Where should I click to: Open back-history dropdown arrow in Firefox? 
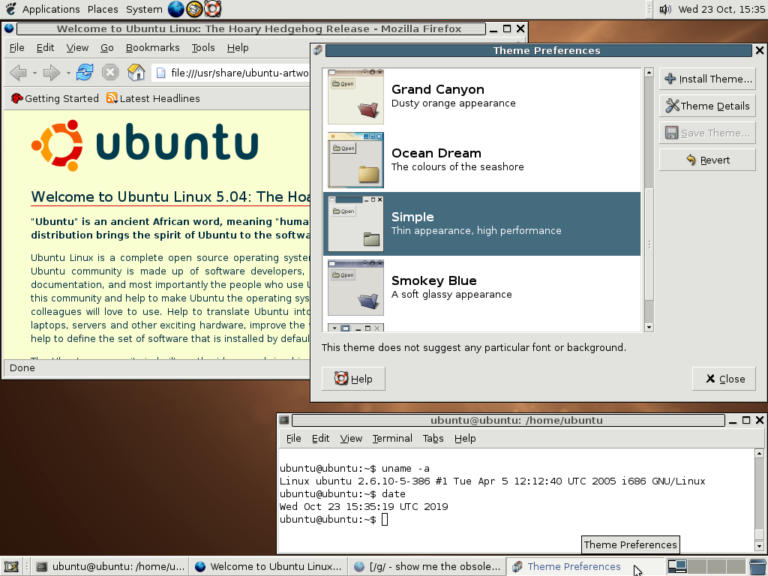(35, 73)
